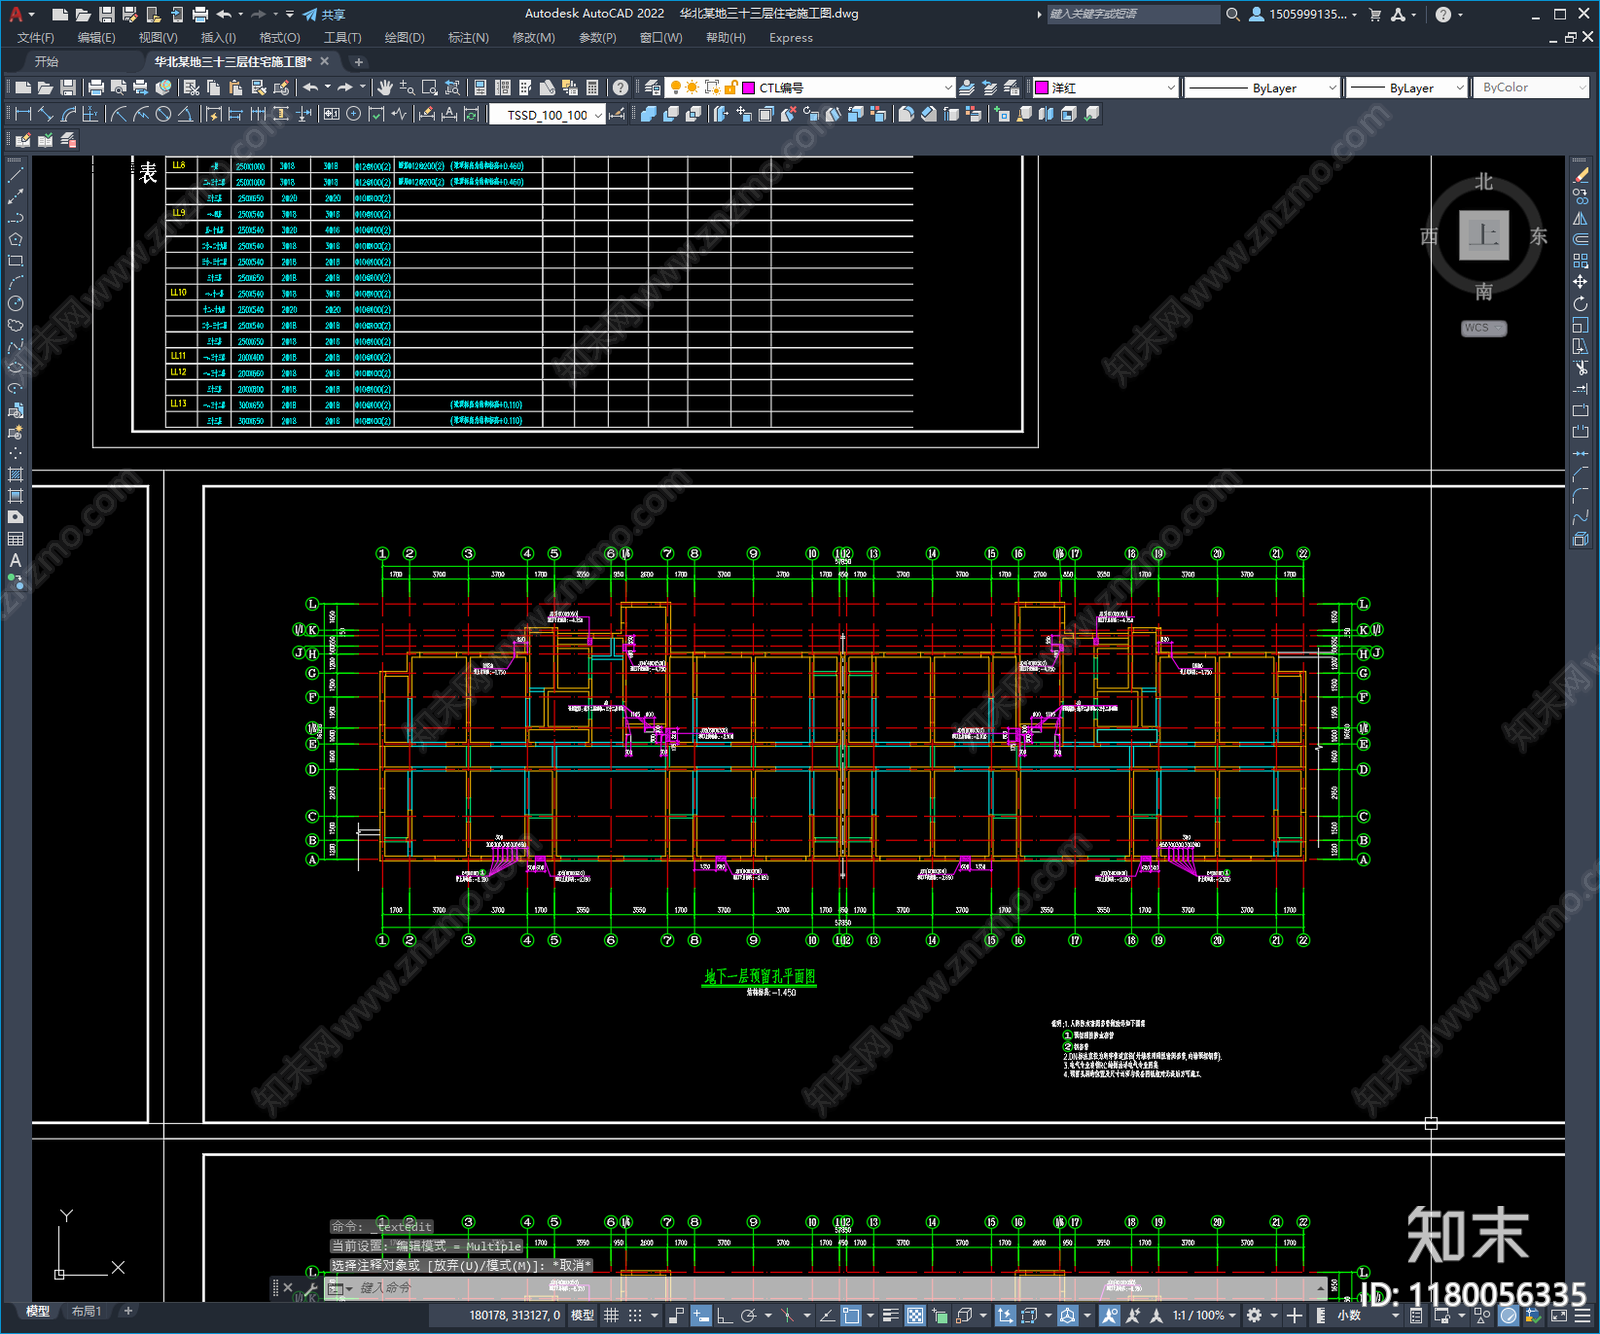
Task: Click the magenta color swatch beside 洋红
Action: click(x=1041, y=88)
